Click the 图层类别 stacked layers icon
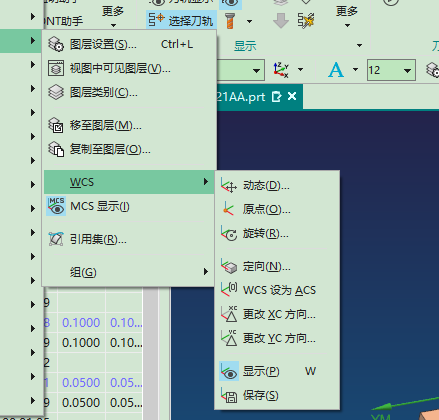Screen dimensions: 439x420 tap(56, 92)
